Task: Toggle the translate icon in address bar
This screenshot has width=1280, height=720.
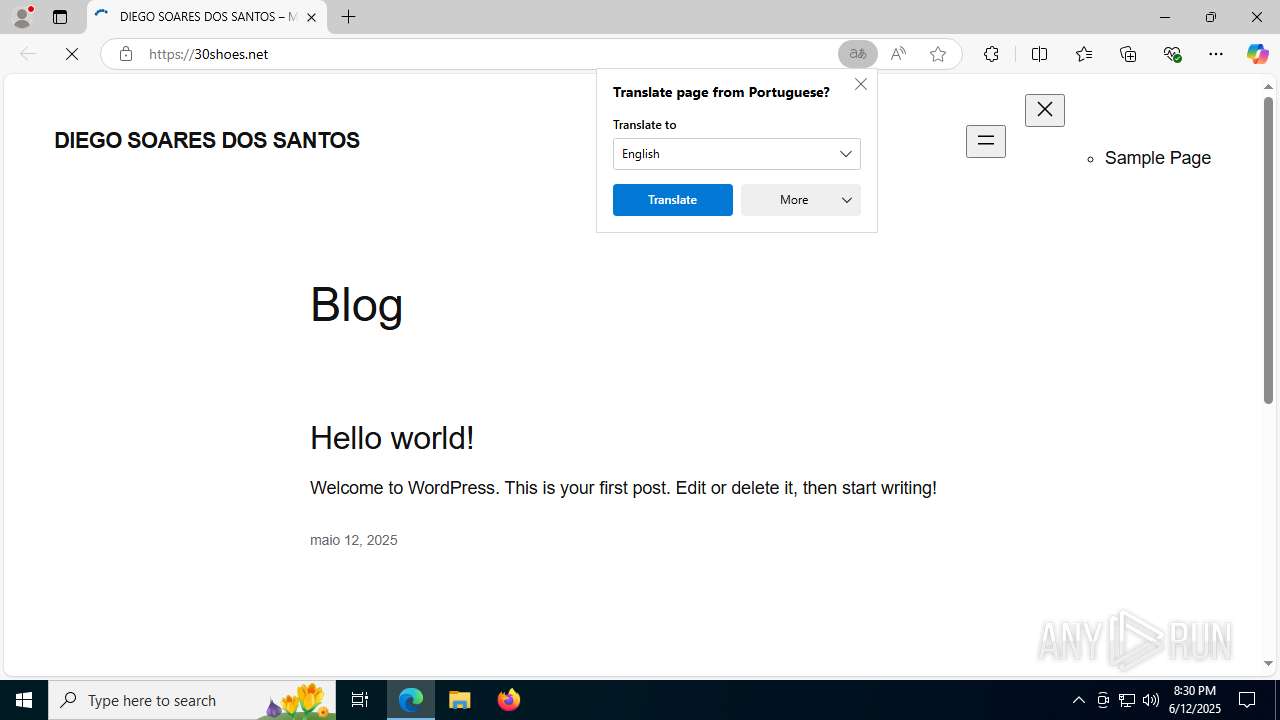Action: [858, 54]
